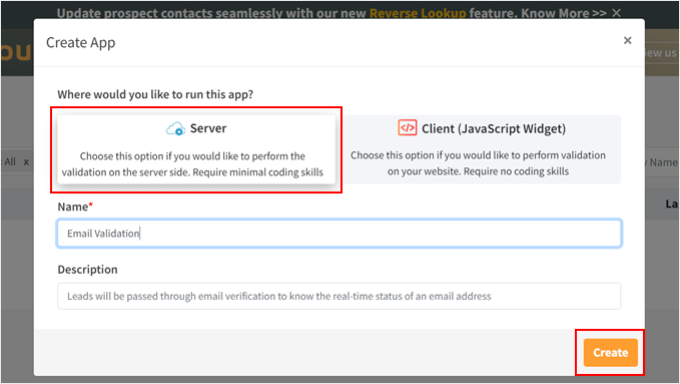Open the Reverse Lookup link in the banner
The image size is (680, 384).
[418, 13]
